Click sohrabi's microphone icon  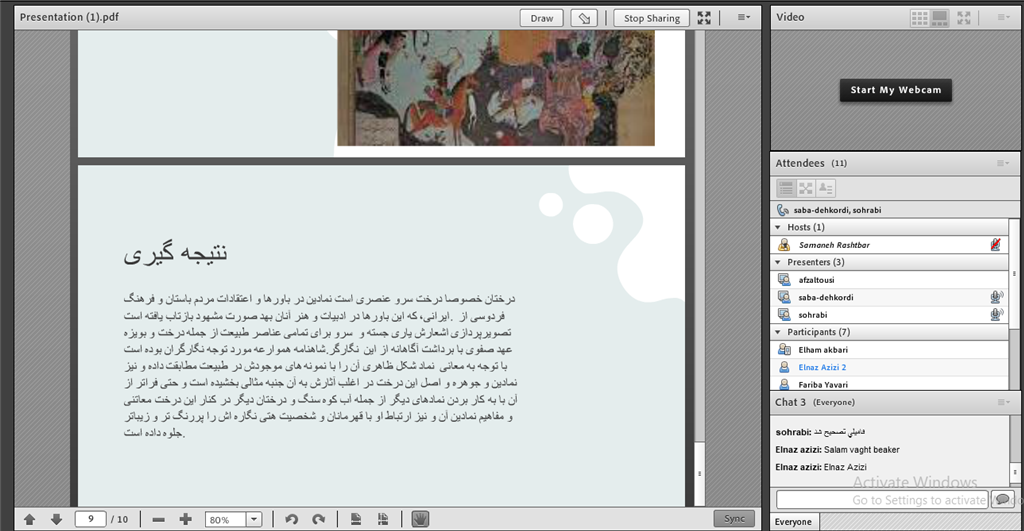coord(996,315)
